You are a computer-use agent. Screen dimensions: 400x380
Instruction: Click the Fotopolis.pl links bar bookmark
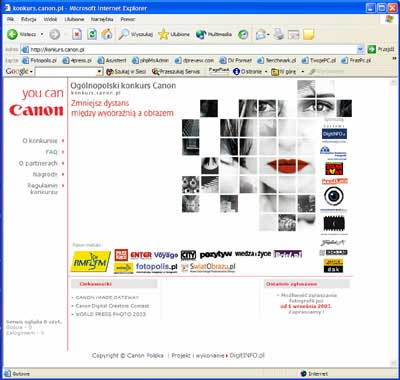pyautogui.click(x=39, y=60)
